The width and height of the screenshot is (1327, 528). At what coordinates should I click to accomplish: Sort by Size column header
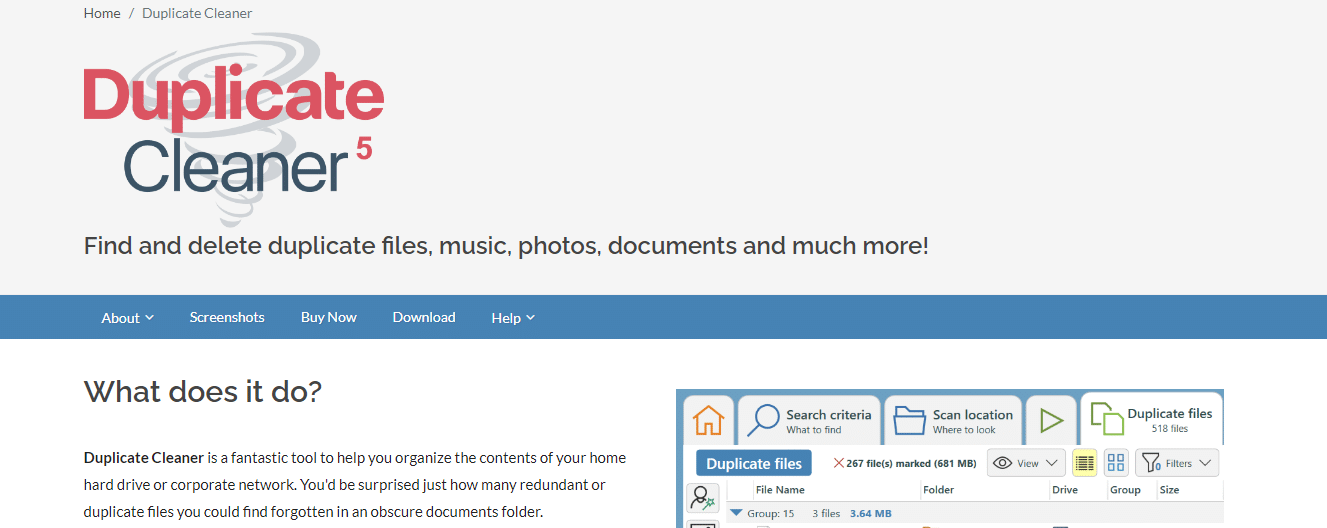1169,490
